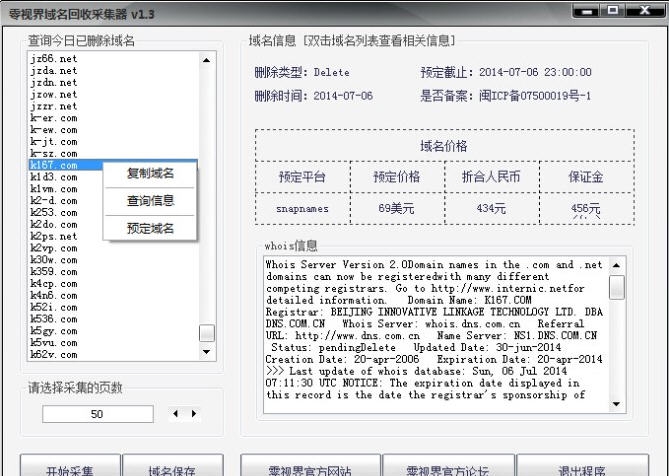Select k-ew.com in the domain list
Viewport: 669px width, 476px height.
54,130
